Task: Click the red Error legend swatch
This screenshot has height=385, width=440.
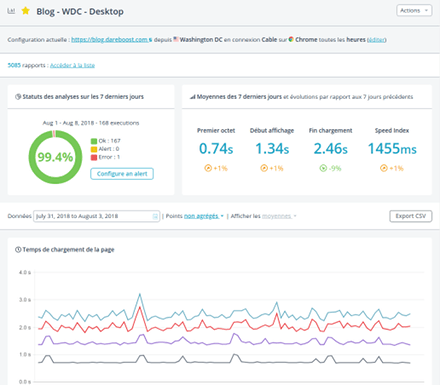Action: 94,157
